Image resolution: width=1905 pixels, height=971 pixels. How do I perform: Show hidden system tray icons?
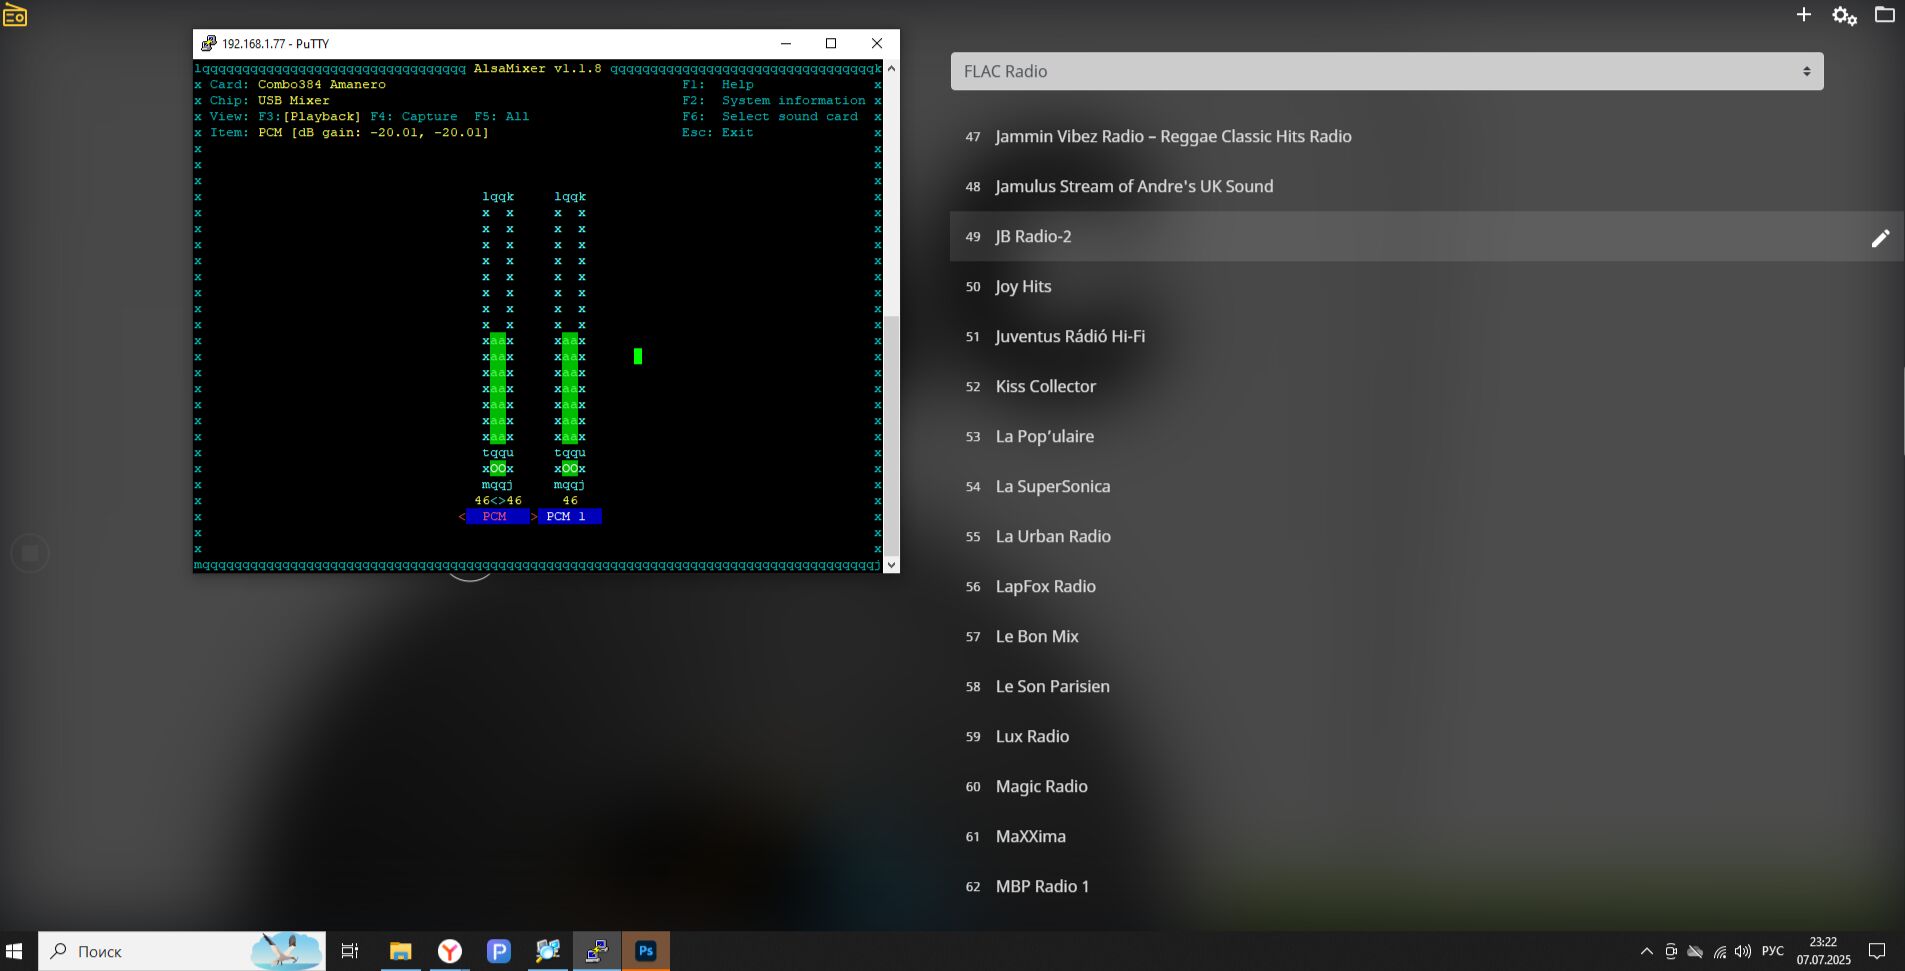click(1646, 951)
